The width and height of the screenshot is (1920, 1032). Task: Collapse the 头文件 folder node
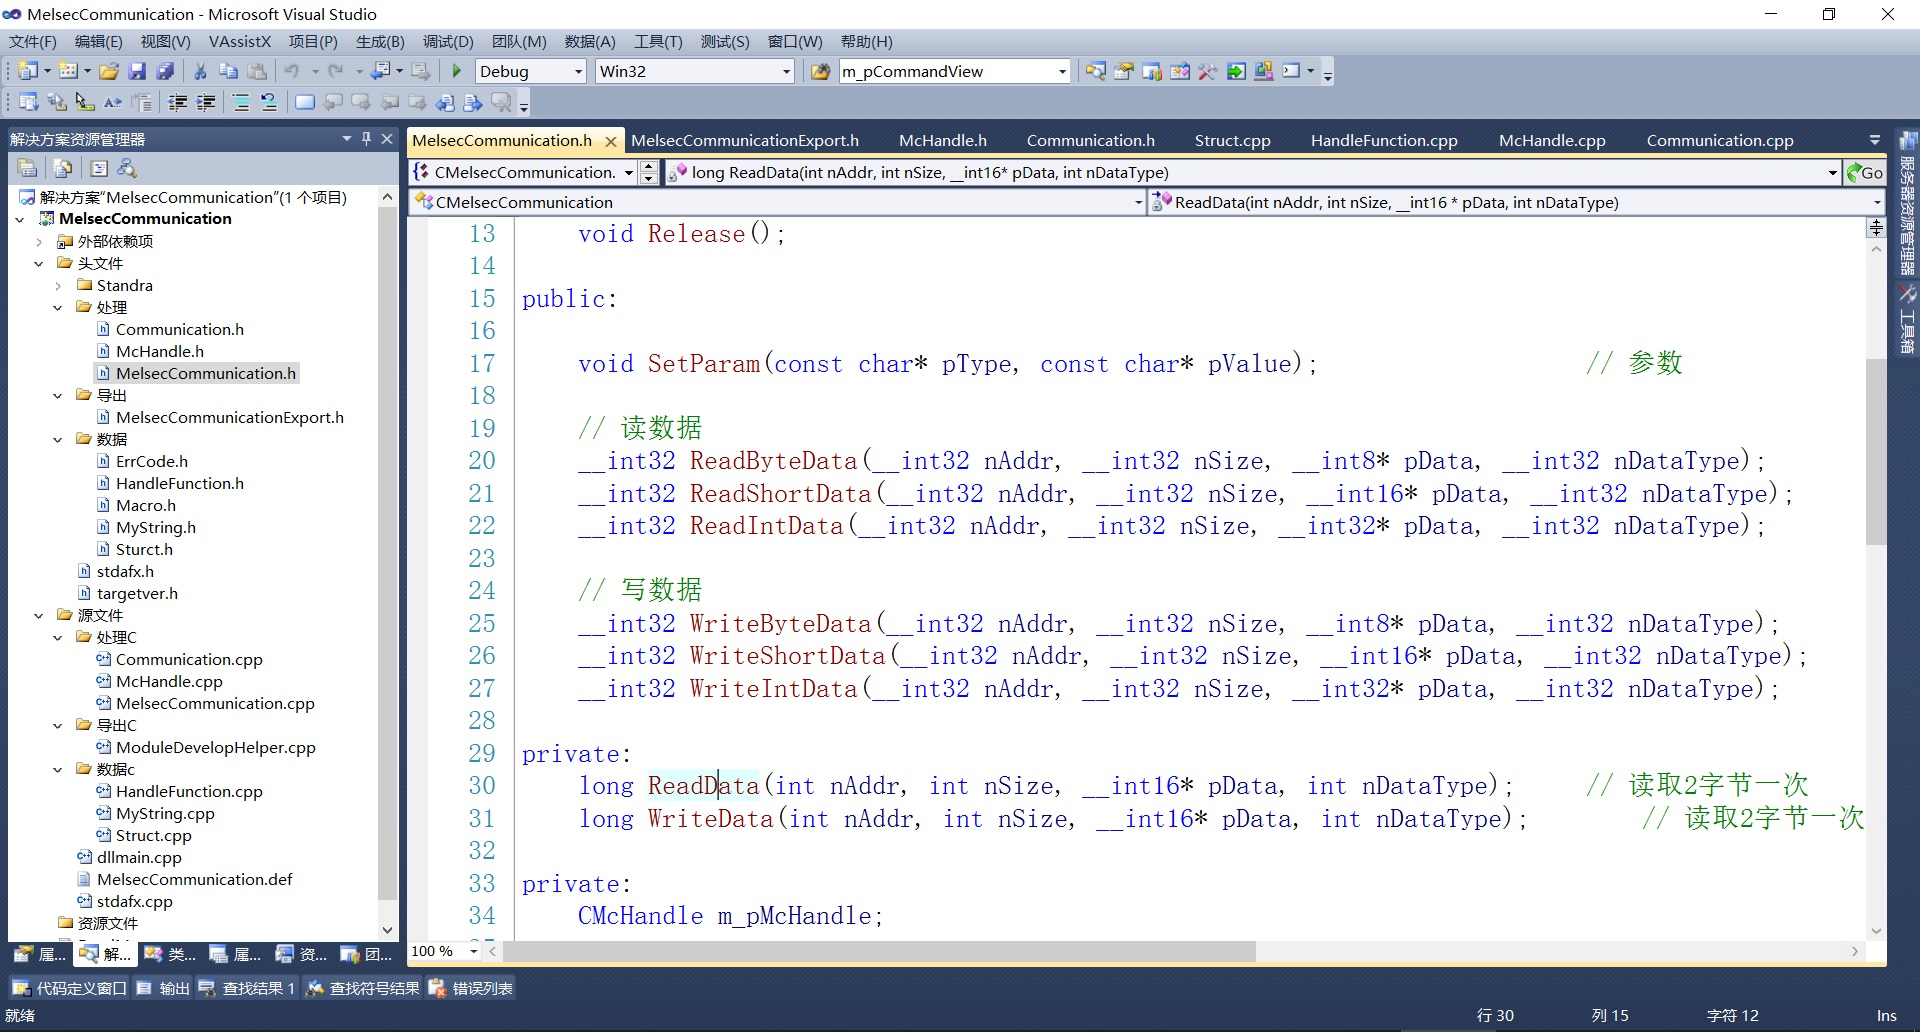(39, 263)
